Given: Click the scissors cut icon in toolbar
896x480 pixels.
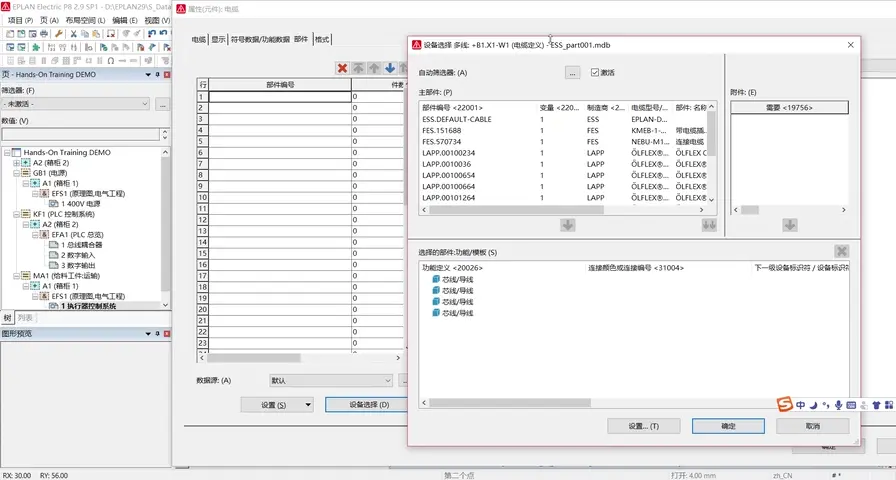Looking at the screenshot, I should 73,34.
